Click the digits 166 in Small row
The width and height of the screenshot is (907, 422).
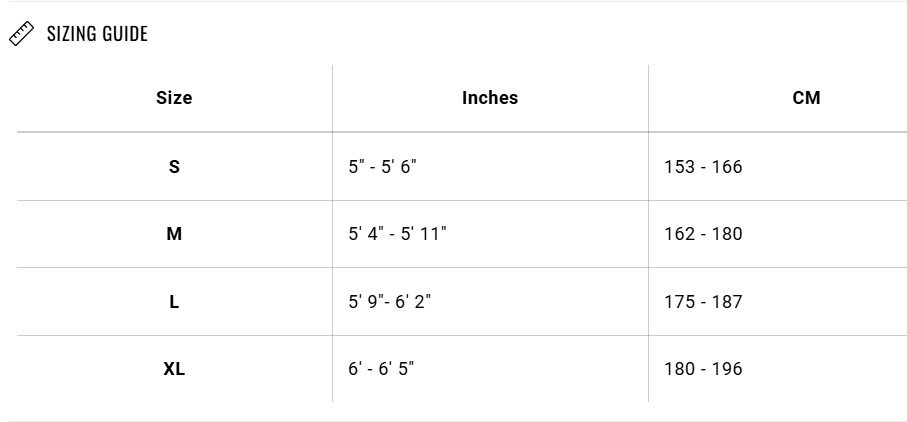pos(727,166)
